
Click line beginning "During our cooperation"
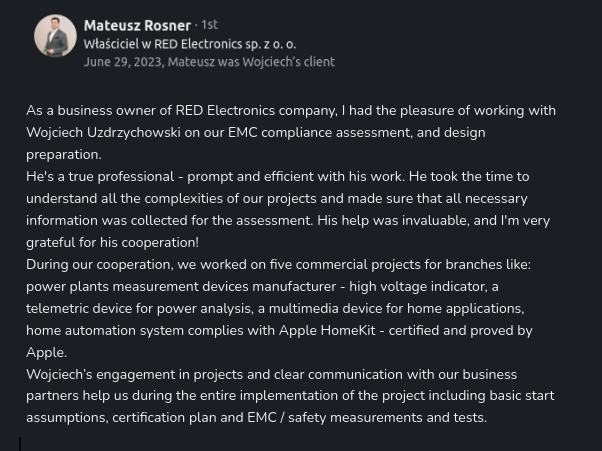pos(278,264)
